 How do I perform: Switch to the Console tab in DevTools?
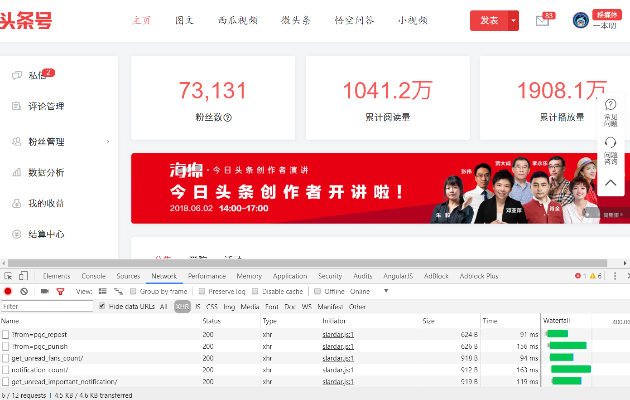tap(93, 275)
